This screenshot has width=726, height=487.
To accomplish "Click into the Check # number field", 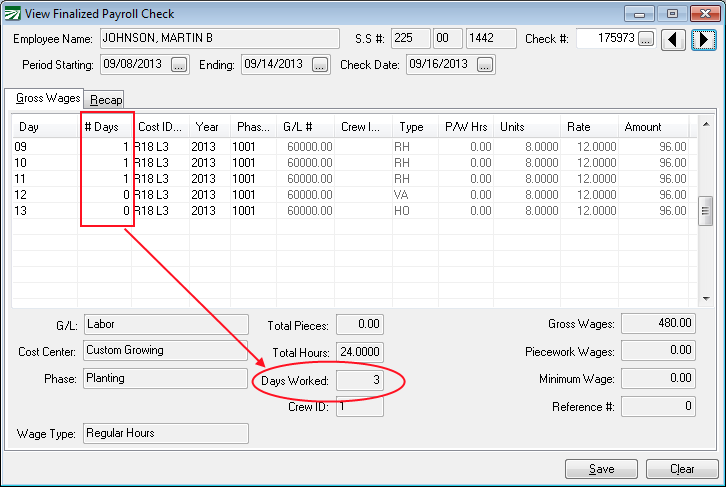I will click(x=606, y=39).
